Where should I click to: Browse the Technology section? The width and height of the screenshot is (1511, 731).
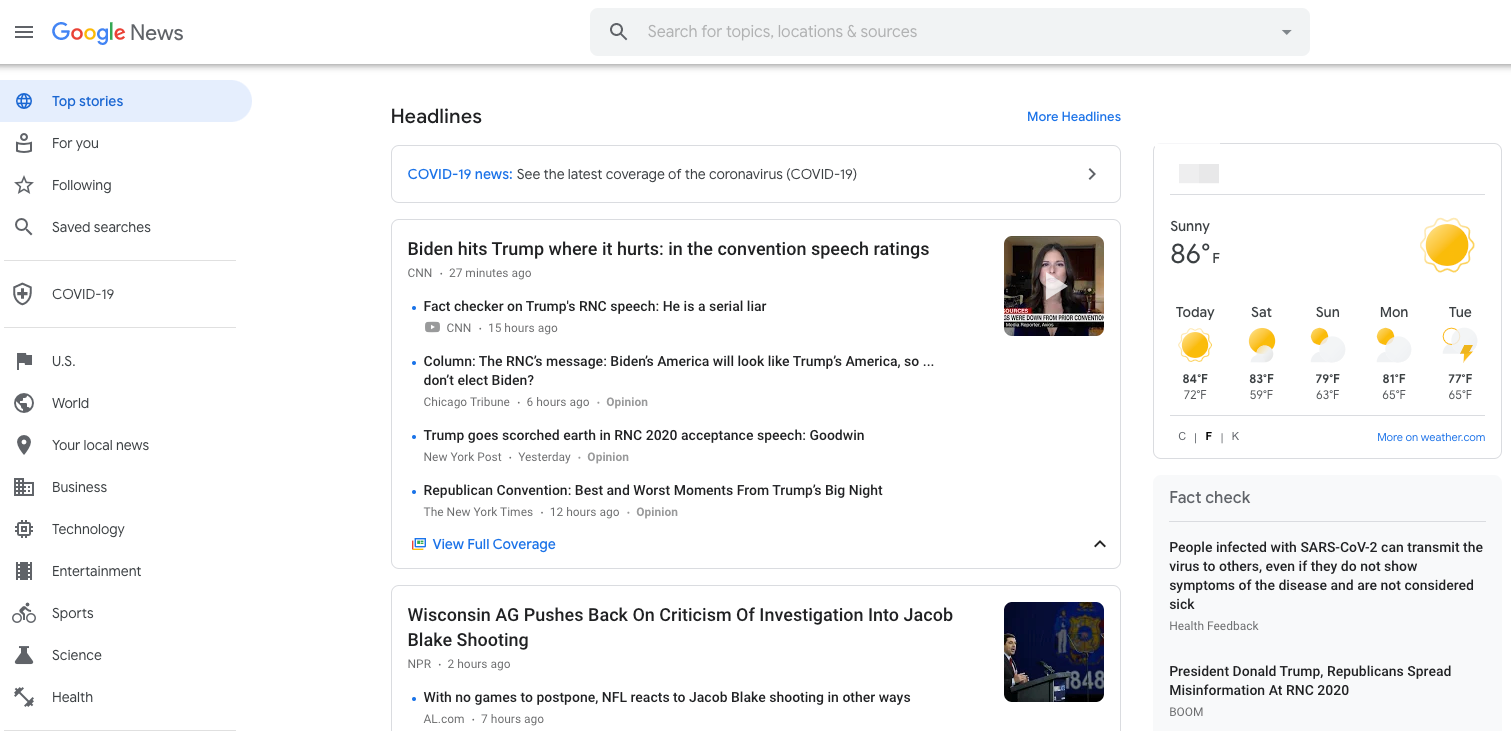[x=88, y=528]
